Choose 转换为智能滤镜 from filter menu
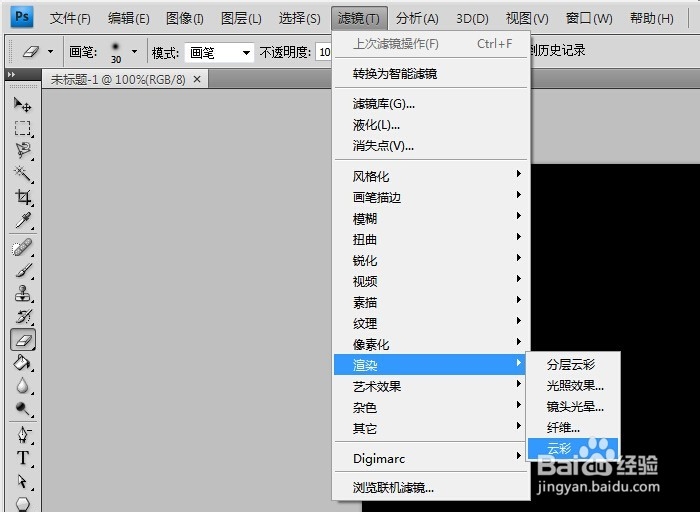The height and width of the screenshot is (512, 700). (431, 74)
